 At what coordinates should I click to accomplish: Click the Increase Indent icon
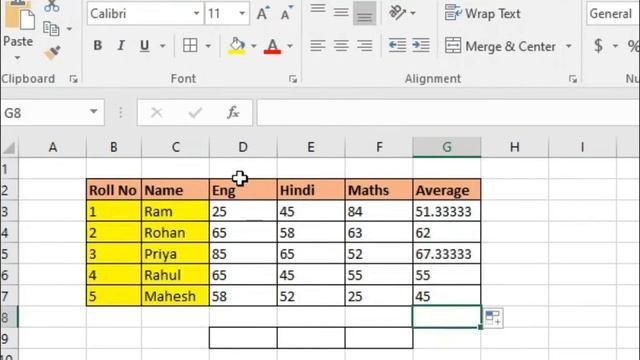pyautogui.click(x=421, y=45)
